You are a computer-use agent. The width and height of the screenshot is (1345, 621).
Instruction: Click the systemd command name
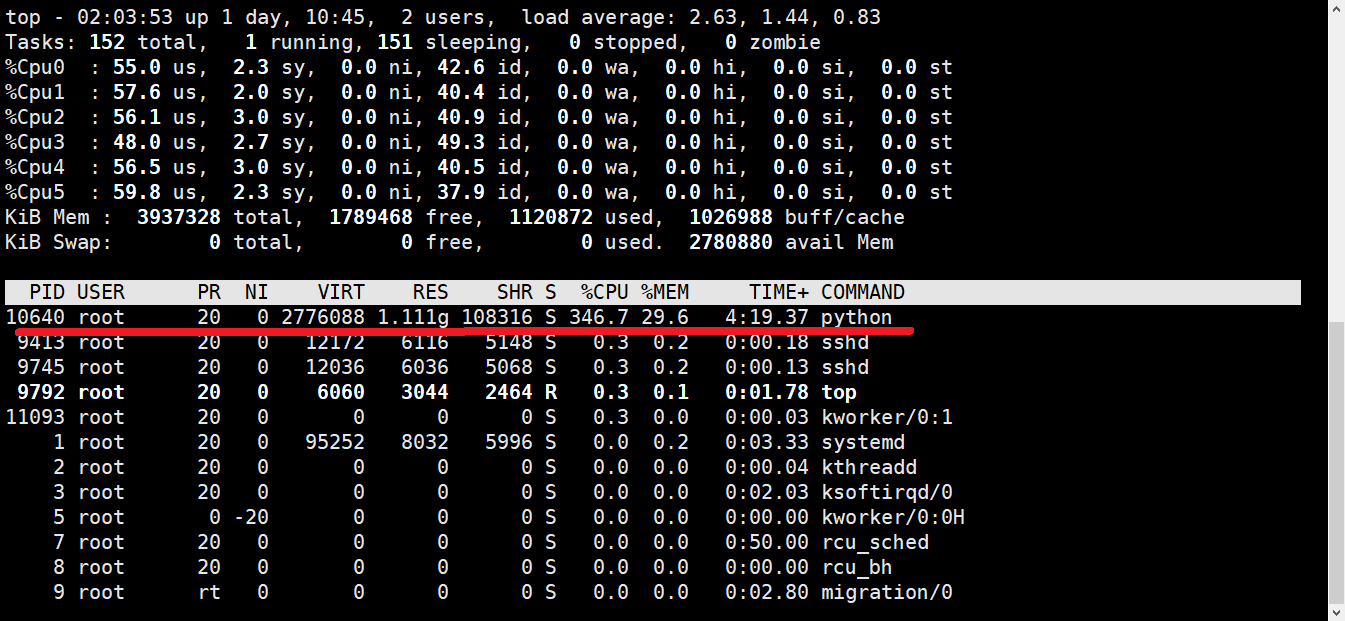863,442
